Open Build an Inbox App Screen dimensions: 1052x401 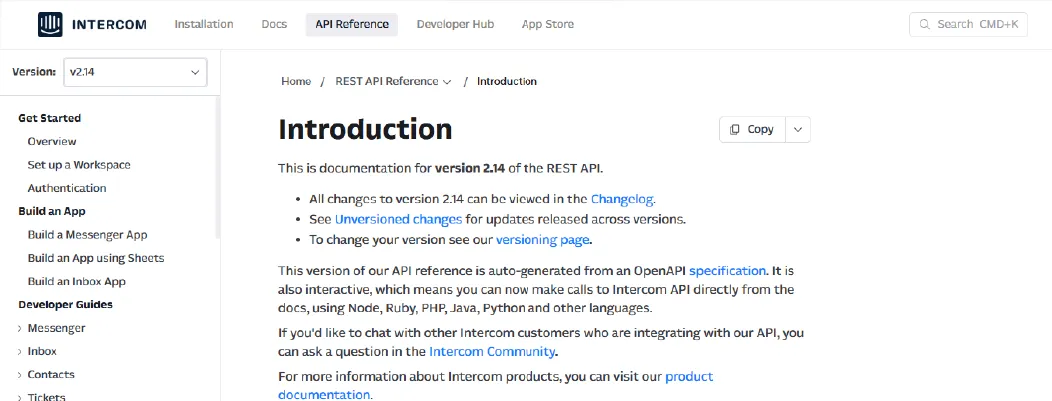pos(76,282)
